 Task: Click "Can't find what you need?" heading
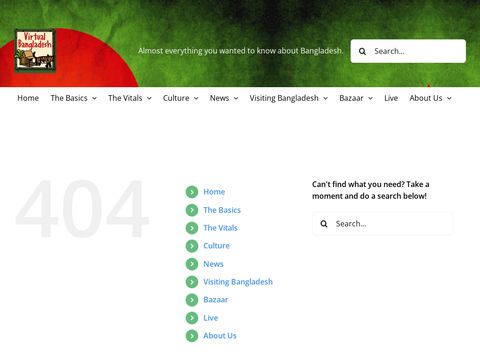click(x=370, y=190)
